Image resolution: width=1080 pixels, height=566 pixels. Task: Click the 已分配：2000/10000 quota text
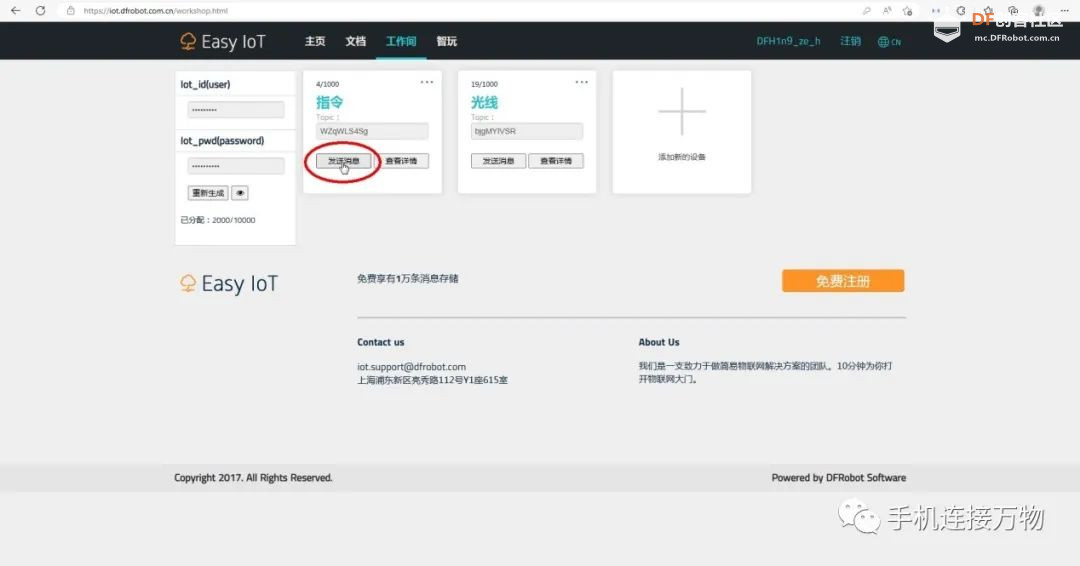pos(218,220)
